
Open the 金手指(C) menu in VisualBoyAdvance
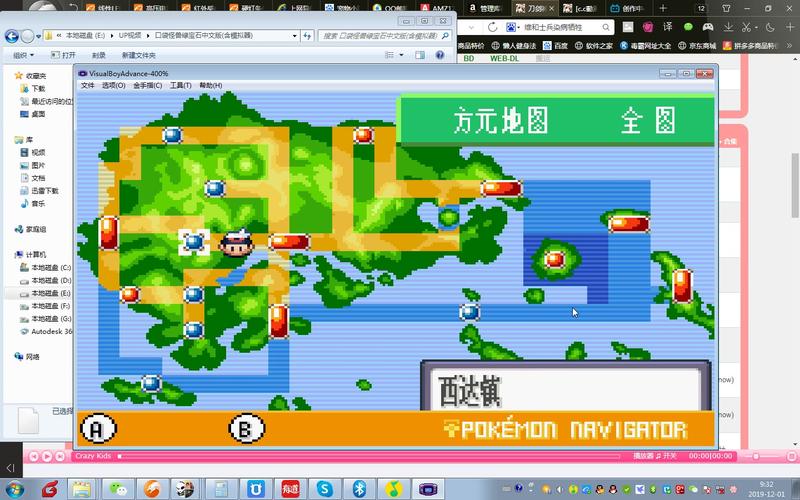(x=147, y=85)
